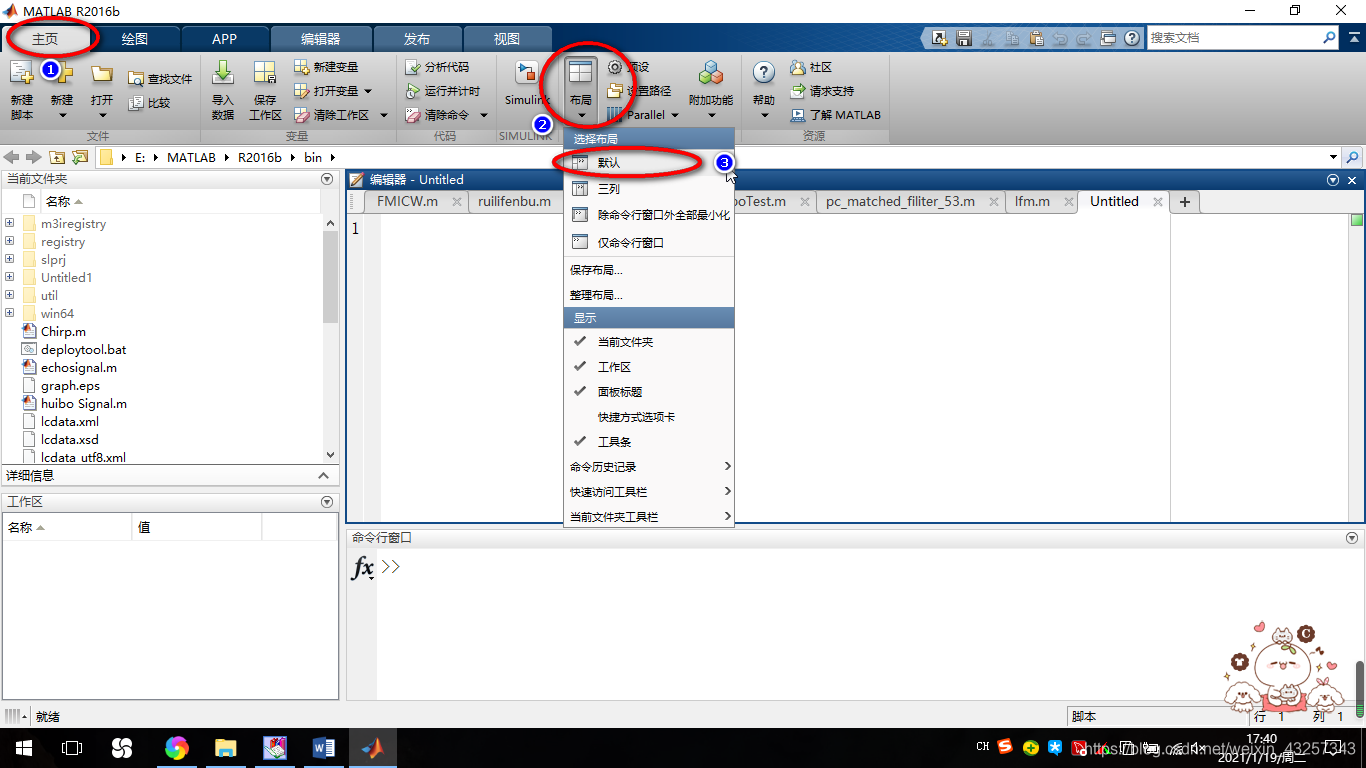Switch to the lfm.m editor tab
This screenshot has height=768, width=1366.
pos(1032,201)
